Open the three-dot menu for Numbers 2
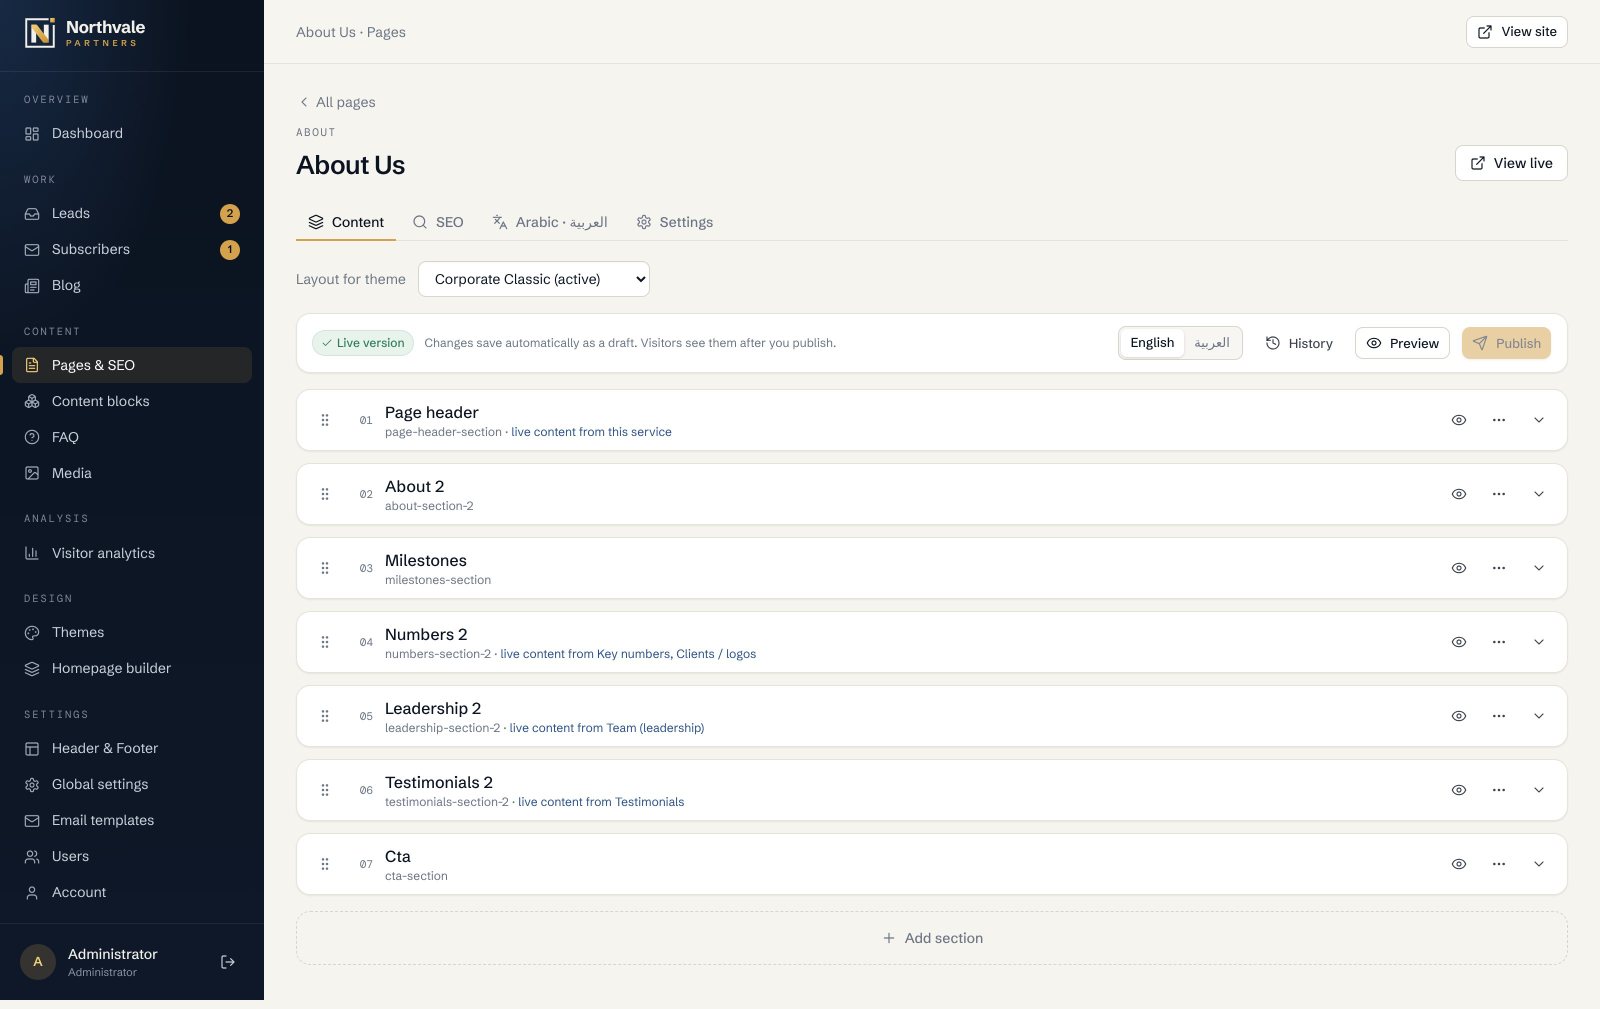 coord(1499,642)
